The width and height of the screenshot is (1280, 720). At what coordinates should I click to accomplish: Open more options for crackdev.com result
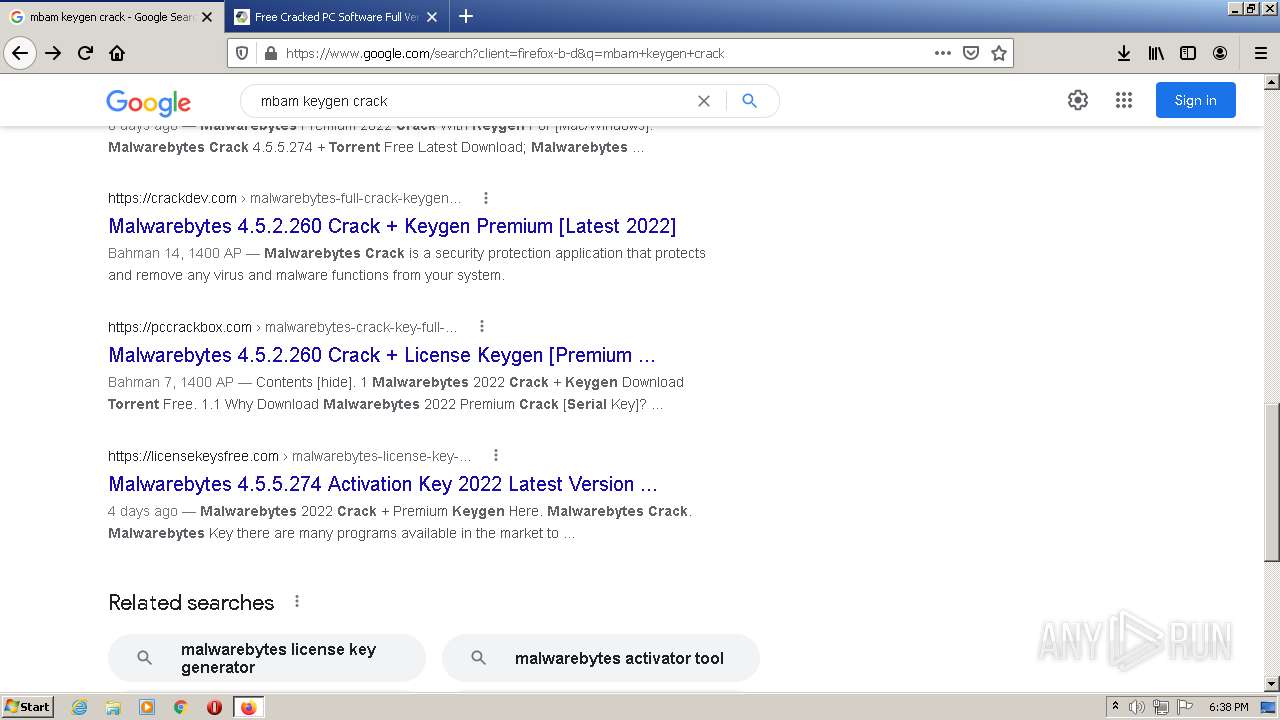click(x=486, y=198)
